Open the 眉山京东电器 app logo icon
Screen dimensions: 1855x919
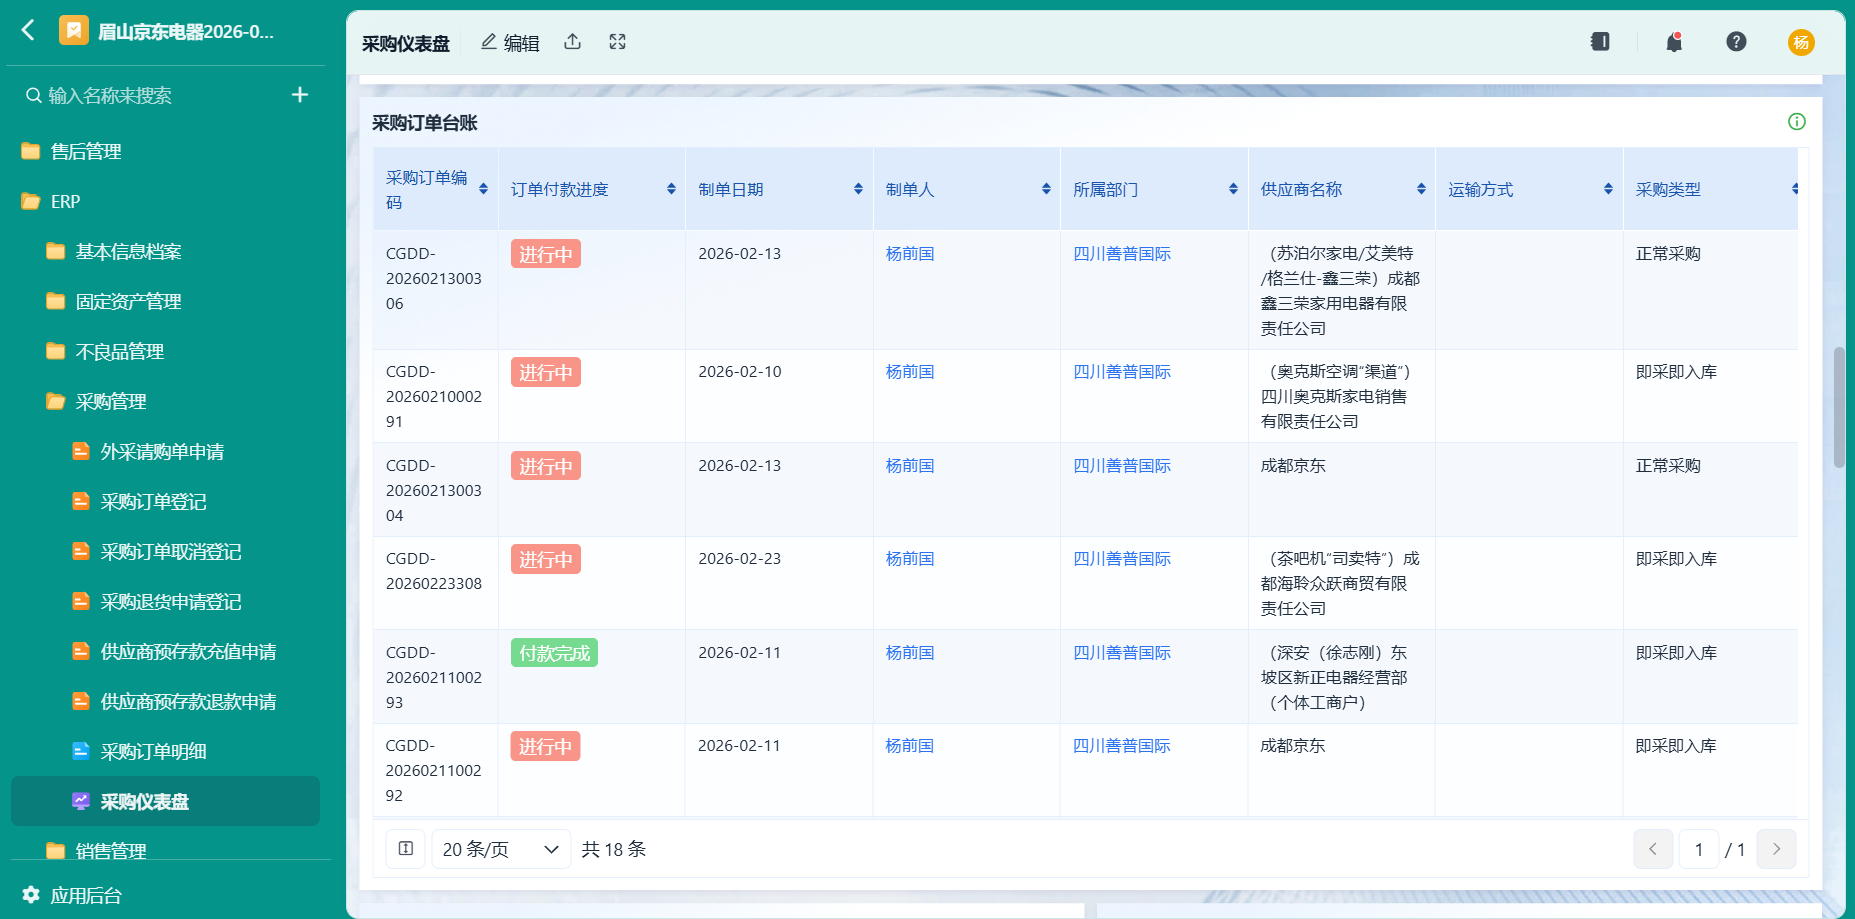tap(73, 31)
